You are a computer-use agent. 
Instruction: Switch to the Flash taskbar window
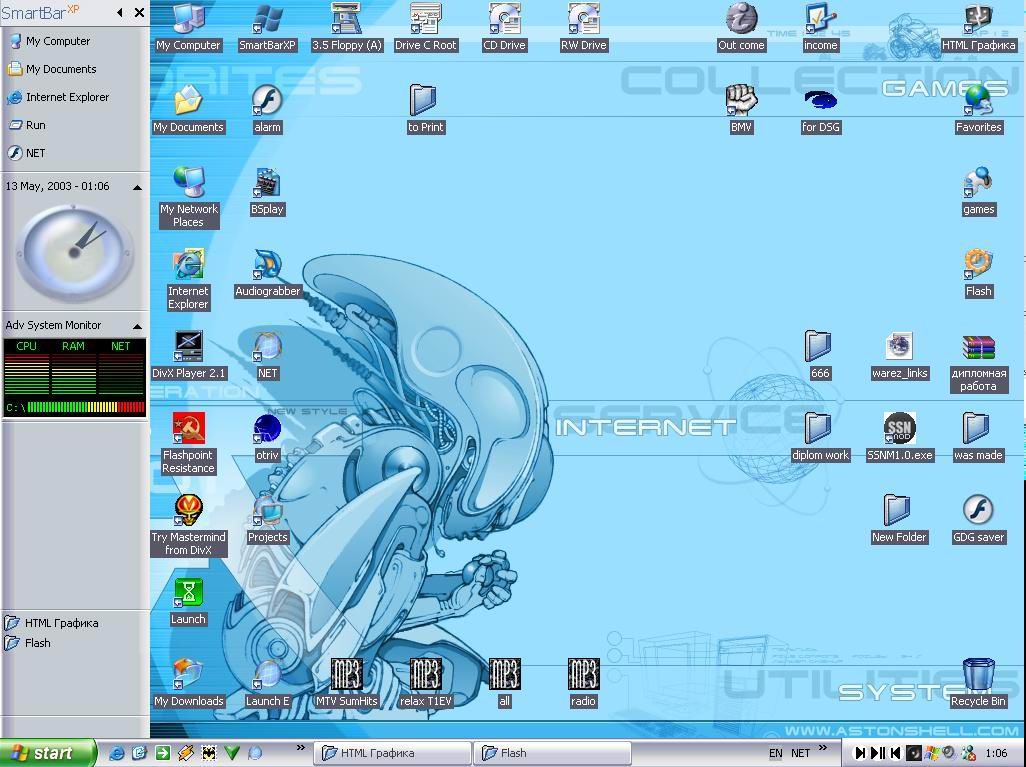coord(553,753)
